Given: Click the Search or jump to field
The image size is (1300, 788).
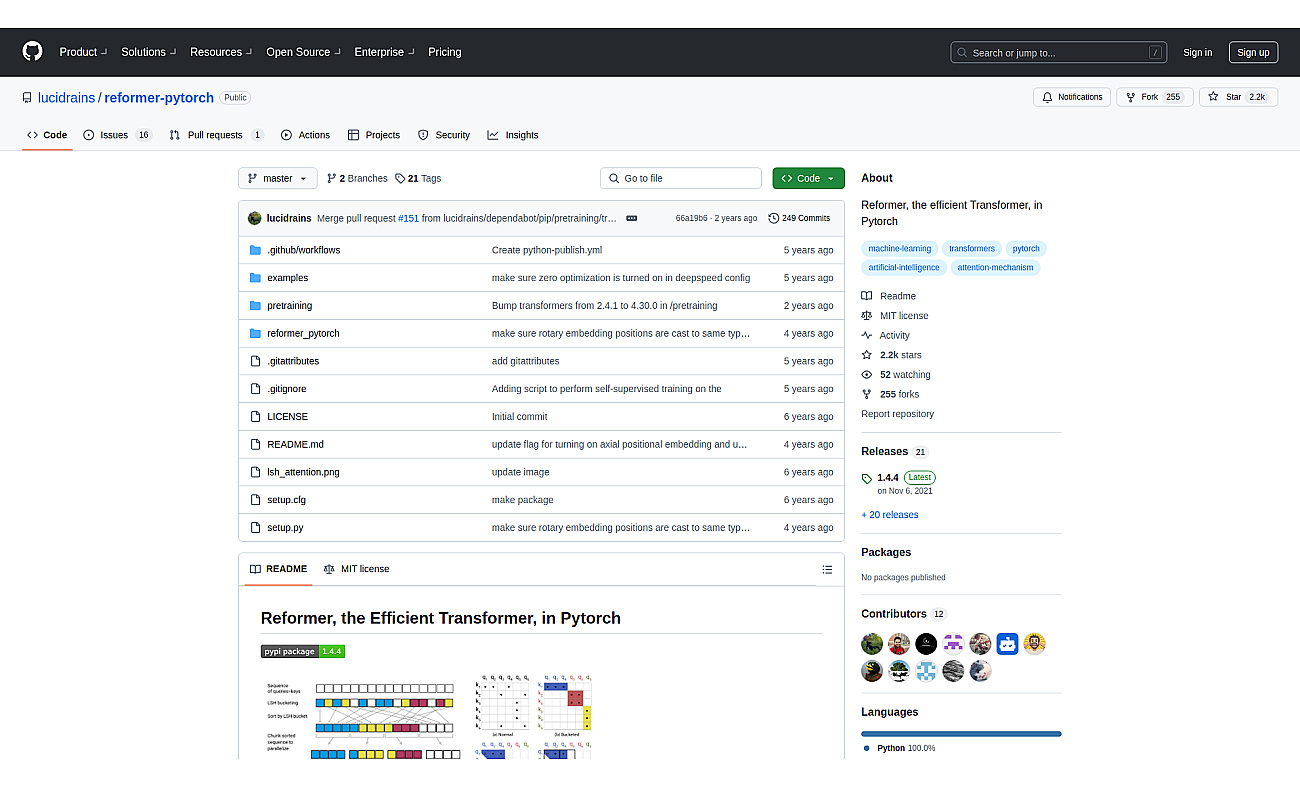Looking at the screenshot, I should pos(1058,52).
